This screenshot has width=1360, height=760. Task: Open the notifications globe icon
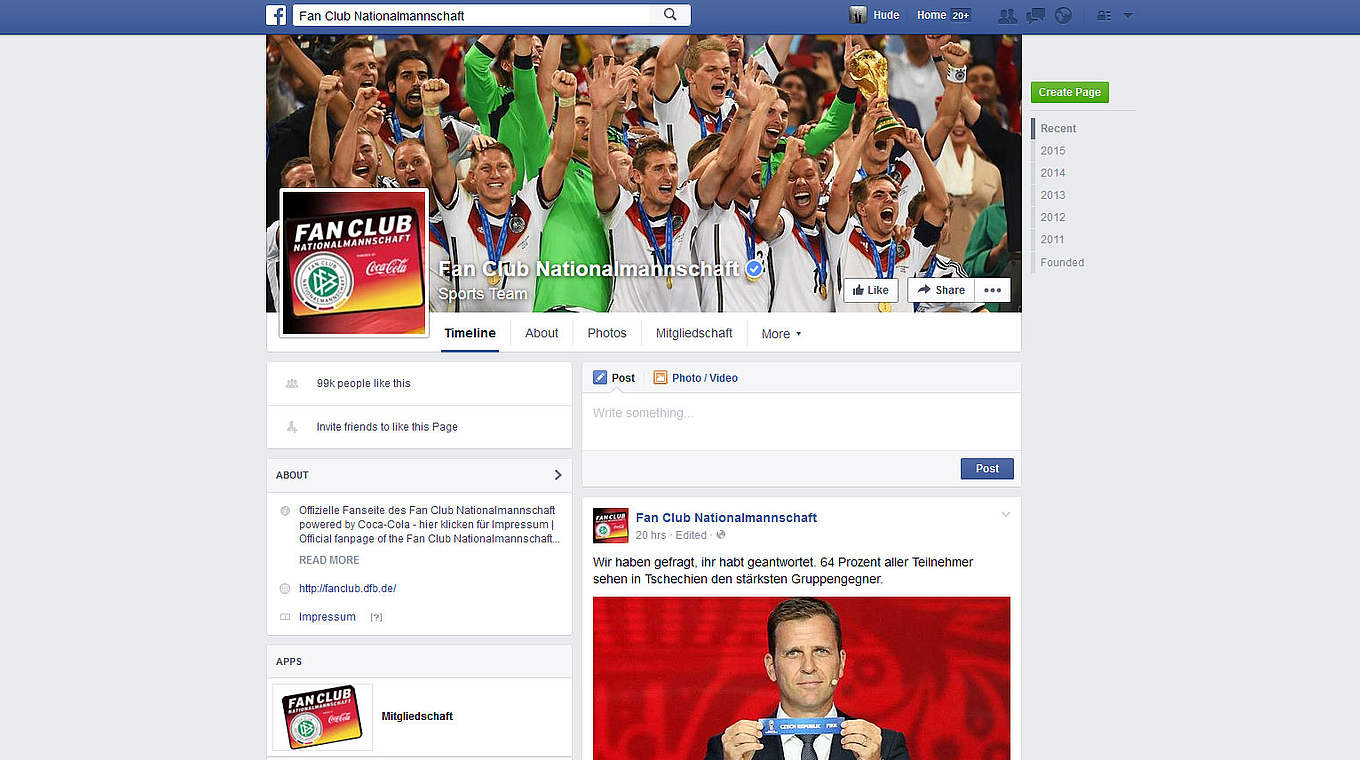pos(1063,15)
